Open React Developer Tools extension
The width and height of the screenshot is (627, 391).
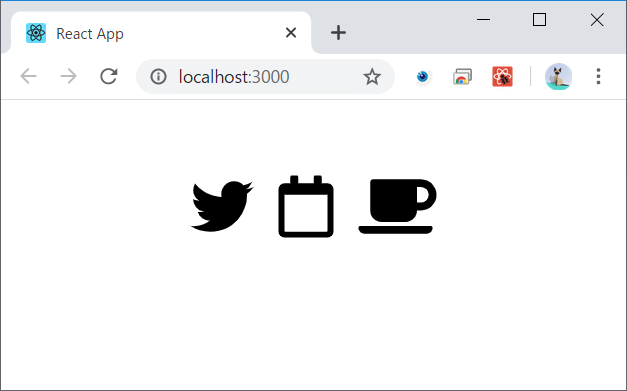[503, 76]
